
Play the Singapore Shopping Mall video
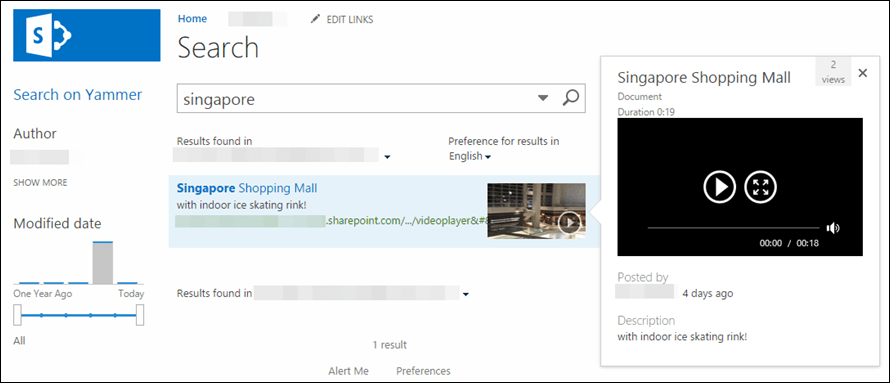(720, 187)
